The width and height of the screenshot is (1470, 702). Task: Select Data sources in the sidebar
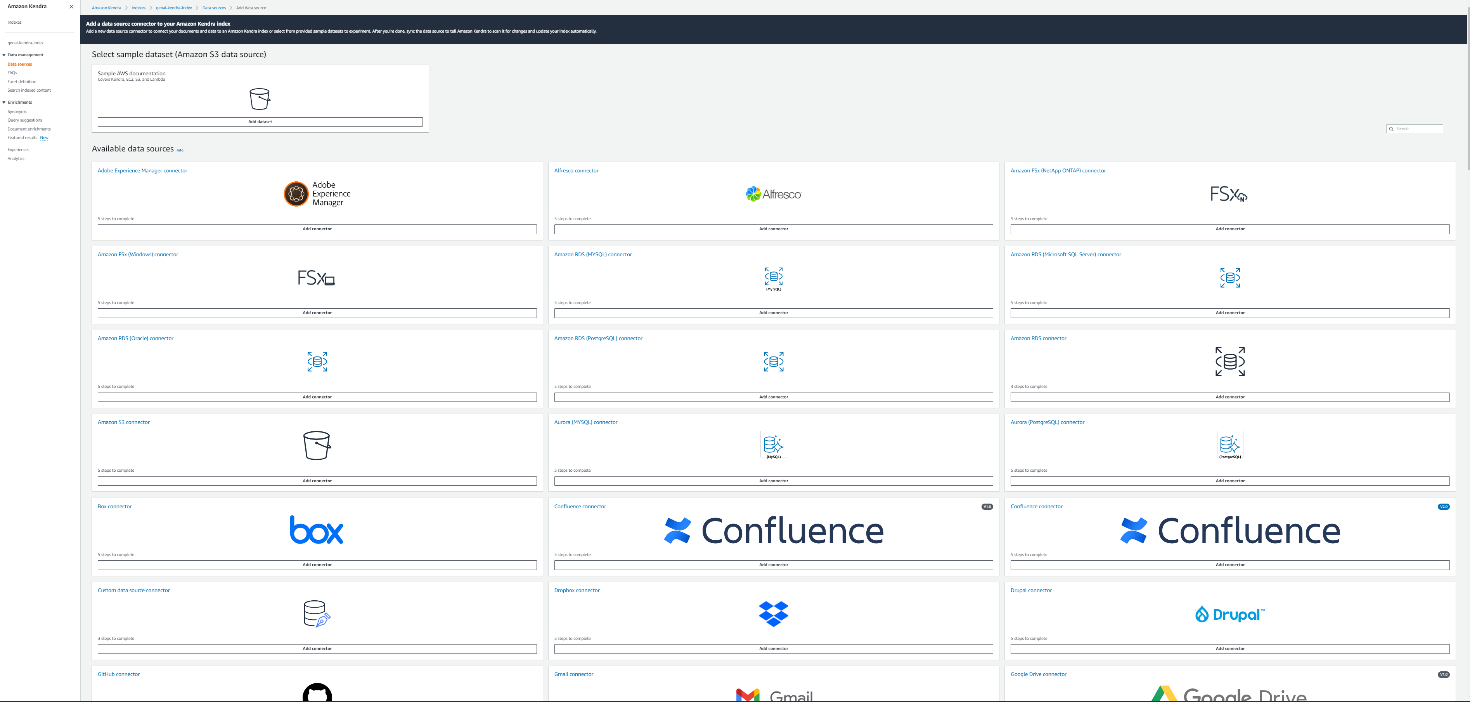(20, 64)
